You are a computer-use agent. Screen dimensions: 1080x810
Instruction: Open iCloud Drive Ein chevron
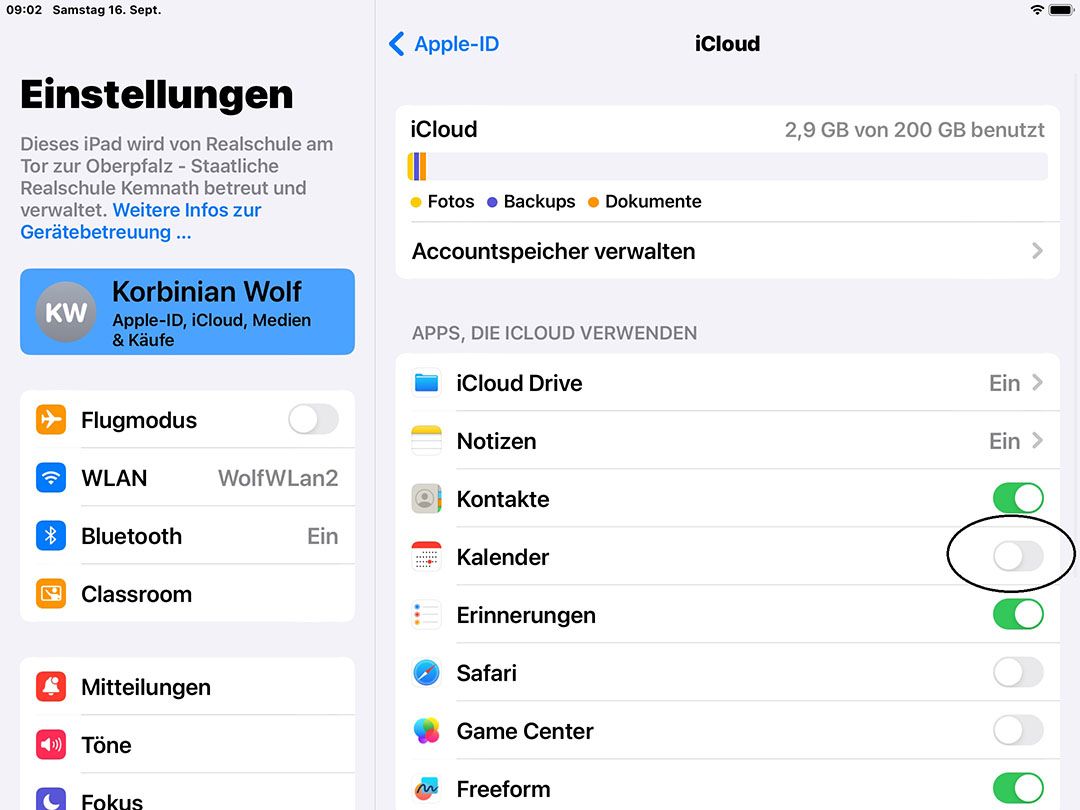[1037, 382]
